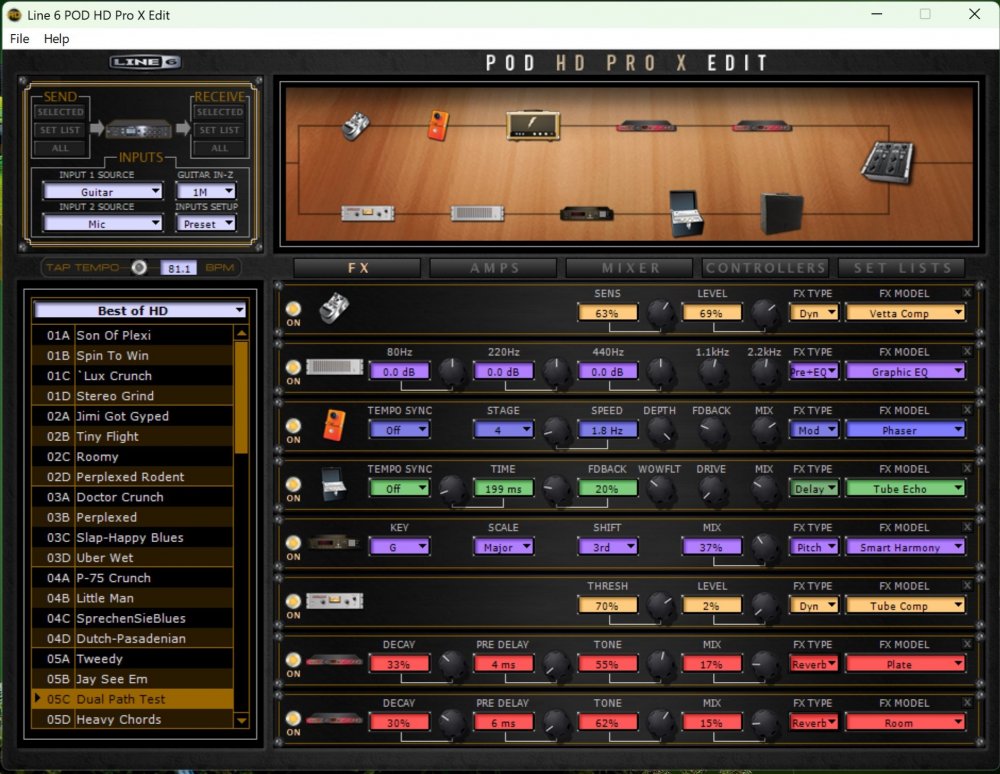Image resolution: width=1000 pixels, height=774 pixels.
Task: Toggle the Vetta Comp effect ON button
Action: pos(293,309)
